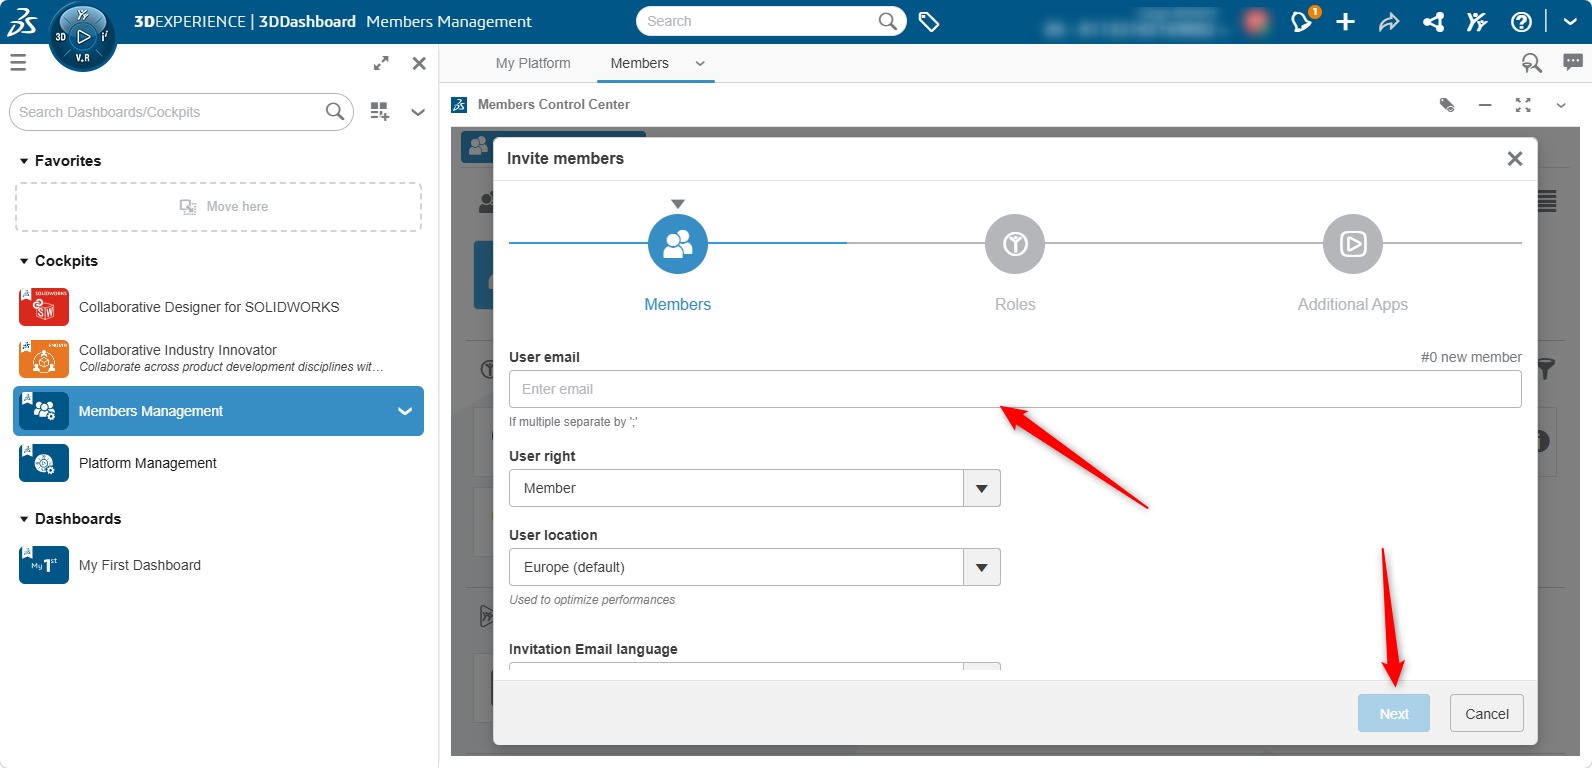1592x768 pixels.
Task: Expand the Members tab chevron
Action: 700,63
